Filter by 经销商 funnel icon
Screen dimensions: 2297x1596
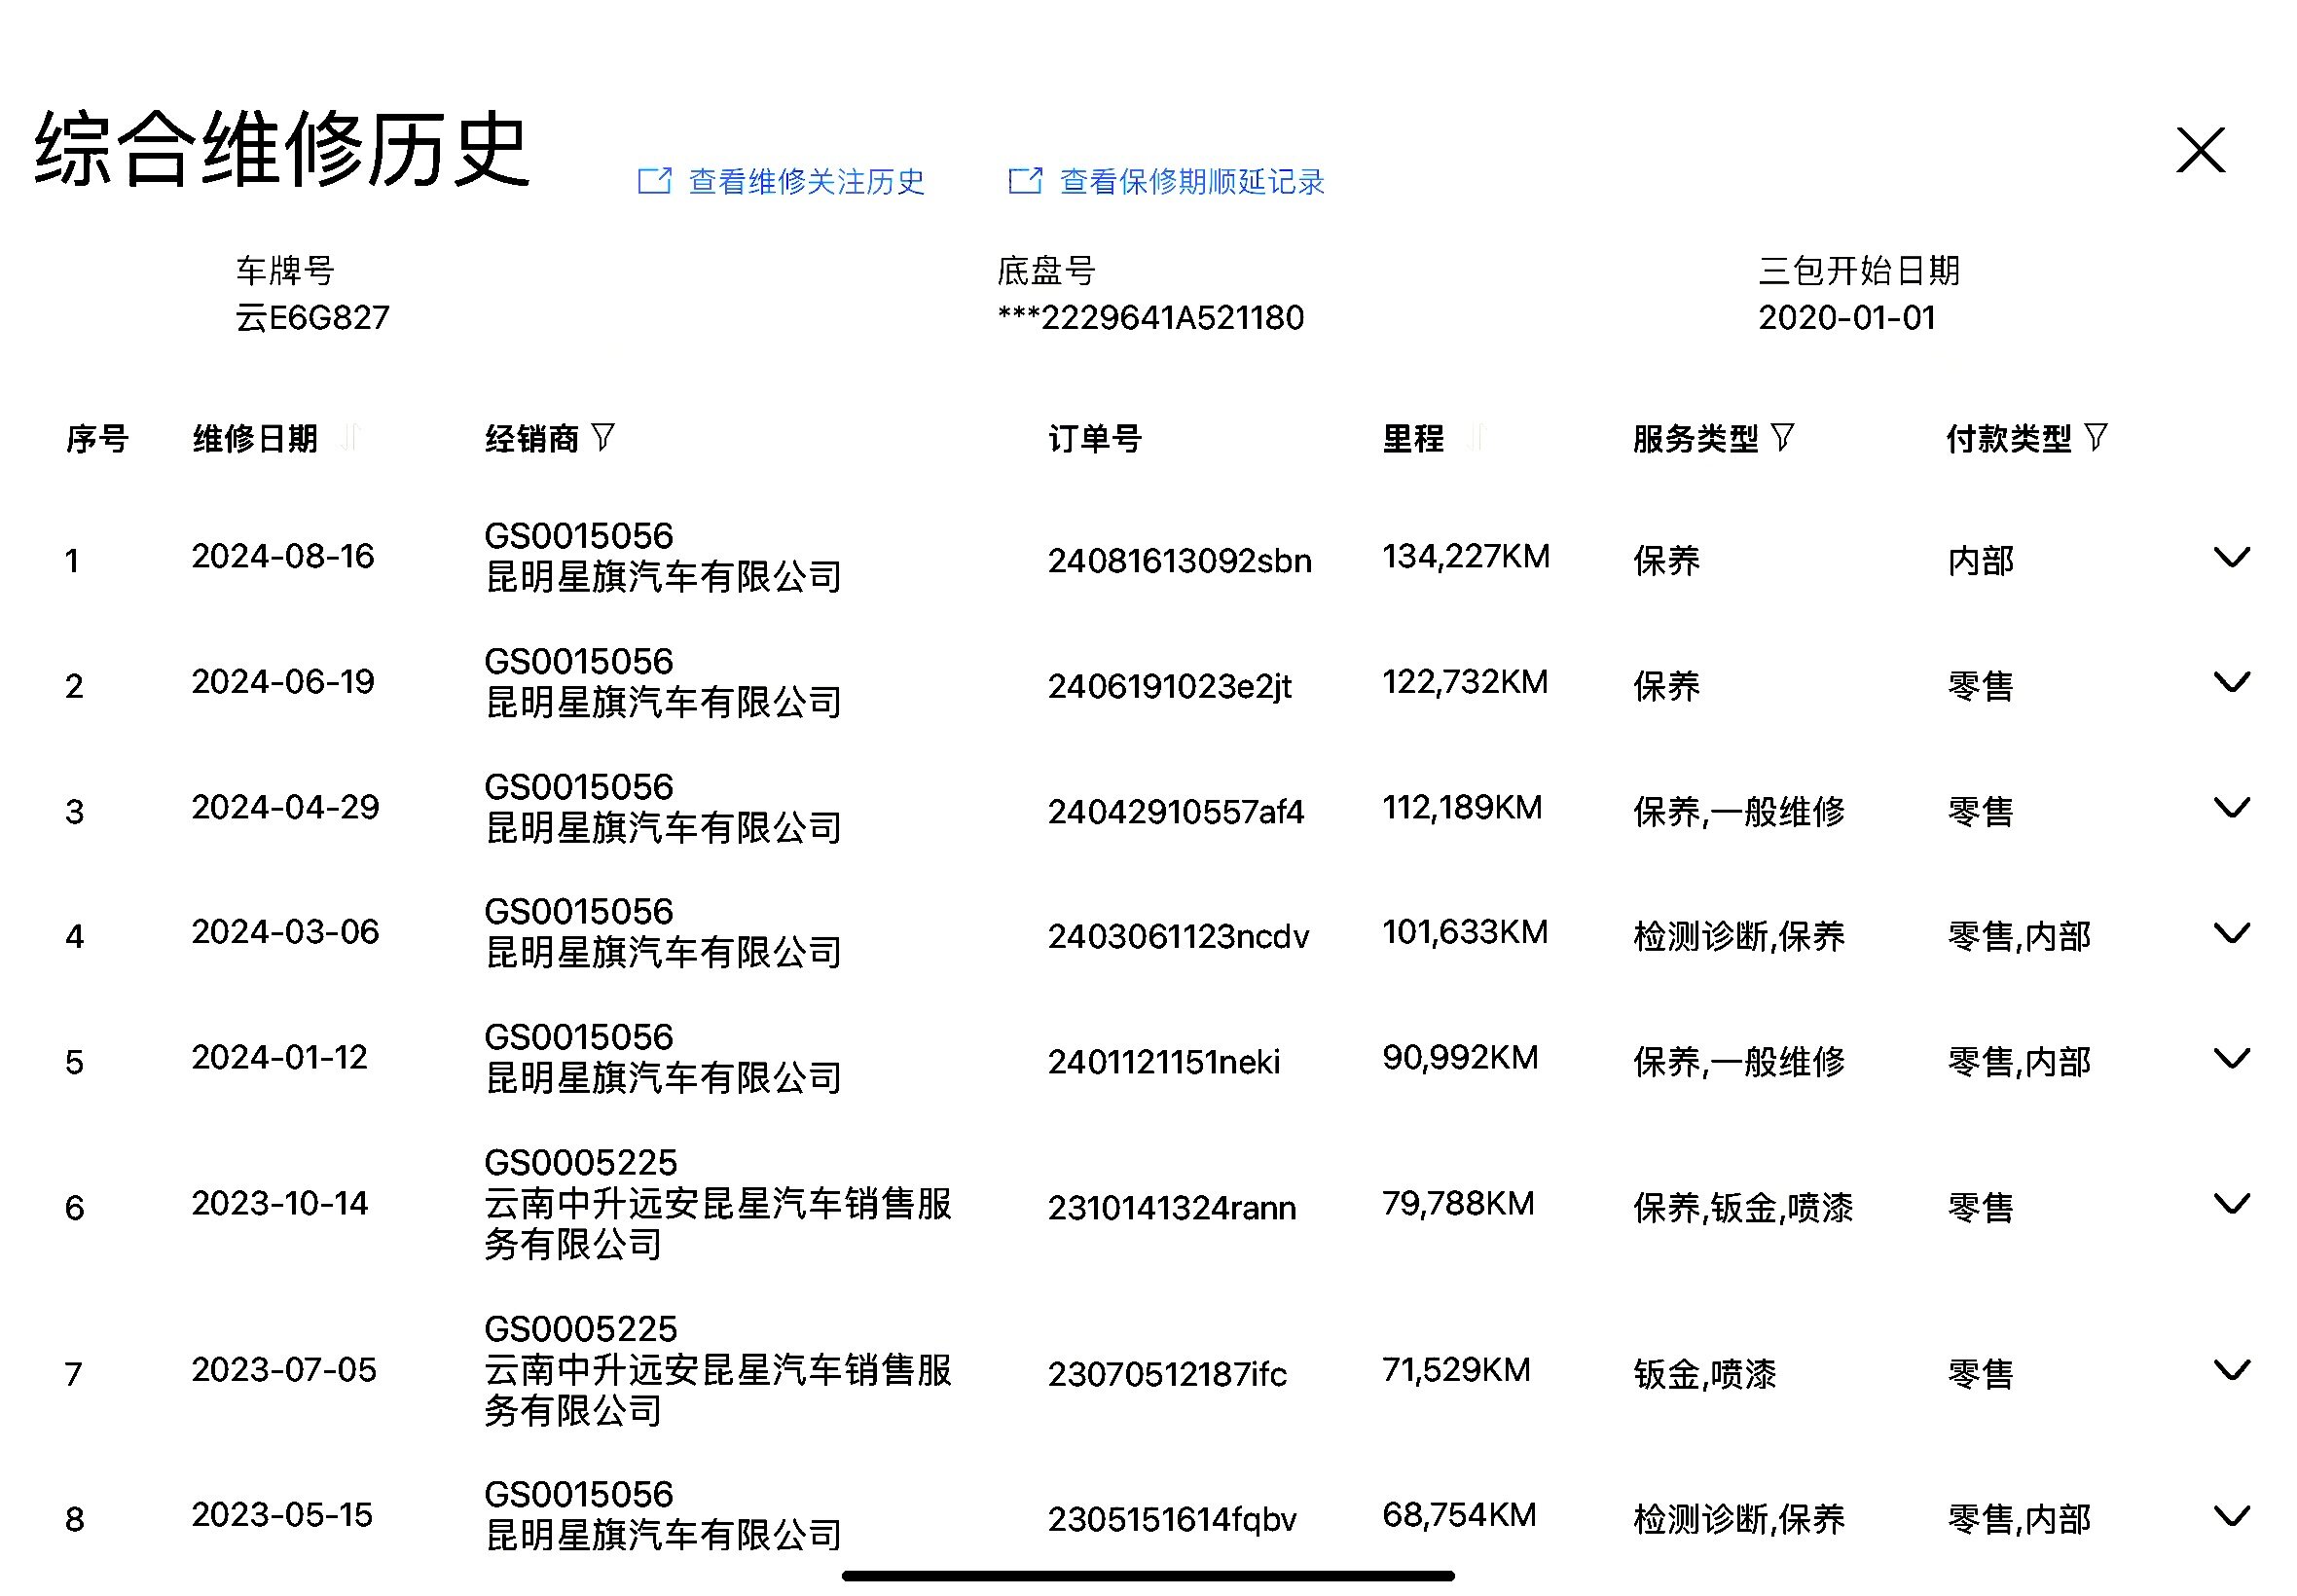(x=603, y=437)
